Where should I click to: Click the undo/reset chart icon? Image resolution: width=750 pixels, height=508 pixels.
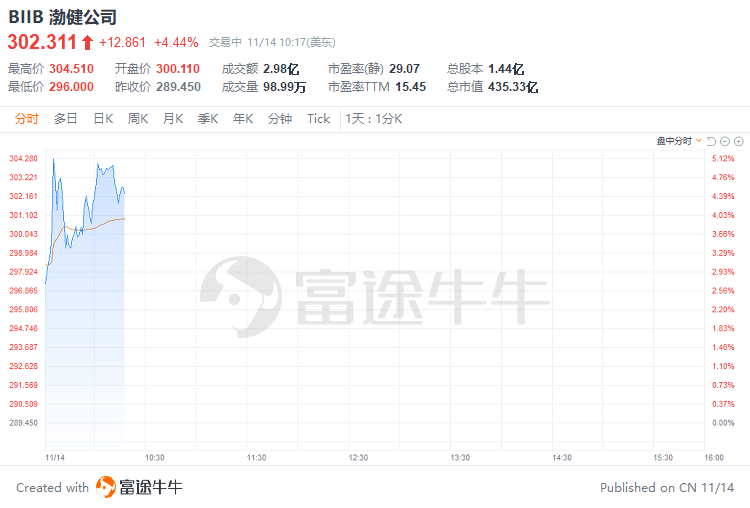point(711,141)
